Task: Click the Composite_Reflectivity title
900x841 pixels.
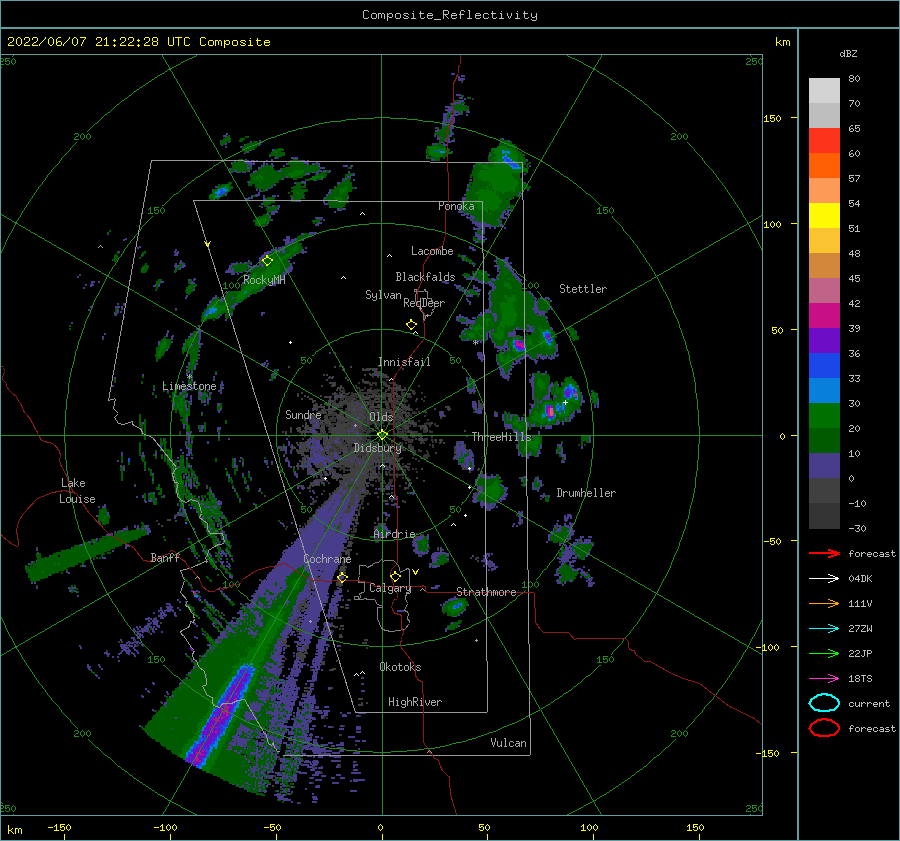Action: coord(450,15)
